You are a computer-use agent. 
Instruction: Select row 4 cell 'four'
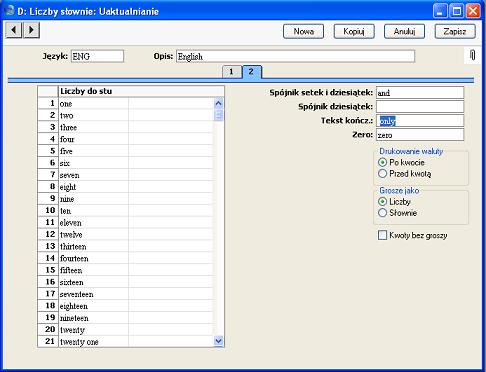click(x=93, y=139)
